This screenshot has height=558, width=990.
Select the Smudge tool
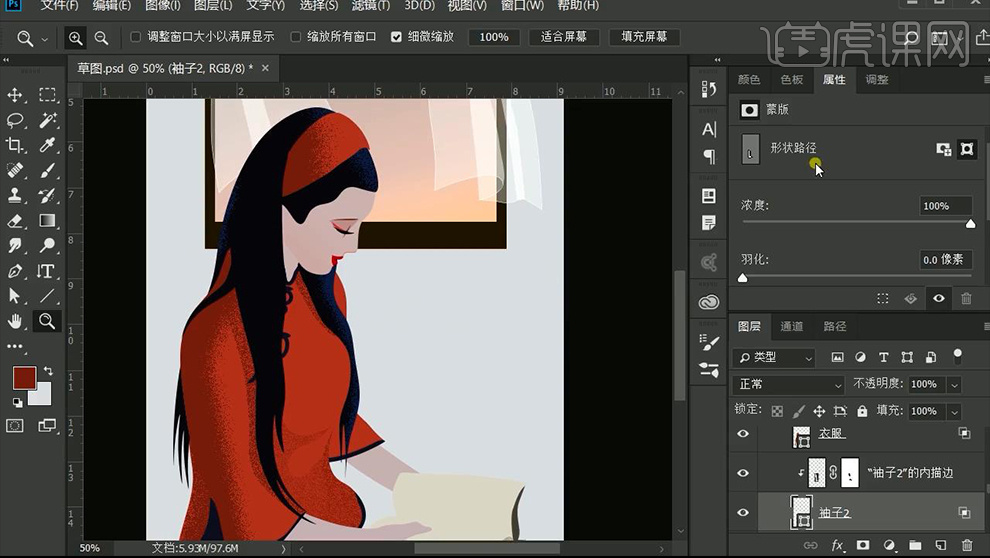[x=15, y=246]
